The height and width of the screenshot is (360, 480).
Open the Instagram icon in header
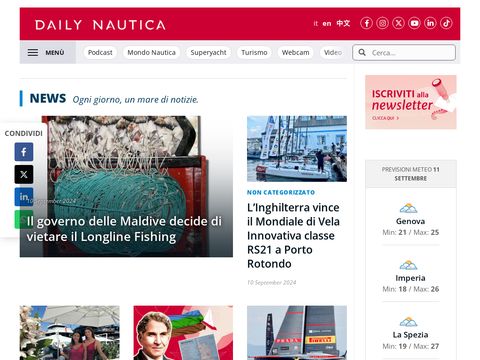382,23
